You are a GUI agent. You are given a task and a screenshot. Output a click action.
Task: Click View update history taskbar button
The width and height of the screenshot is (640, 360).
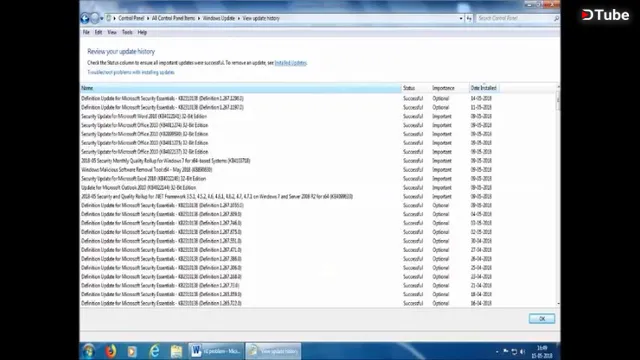point(273,351)
